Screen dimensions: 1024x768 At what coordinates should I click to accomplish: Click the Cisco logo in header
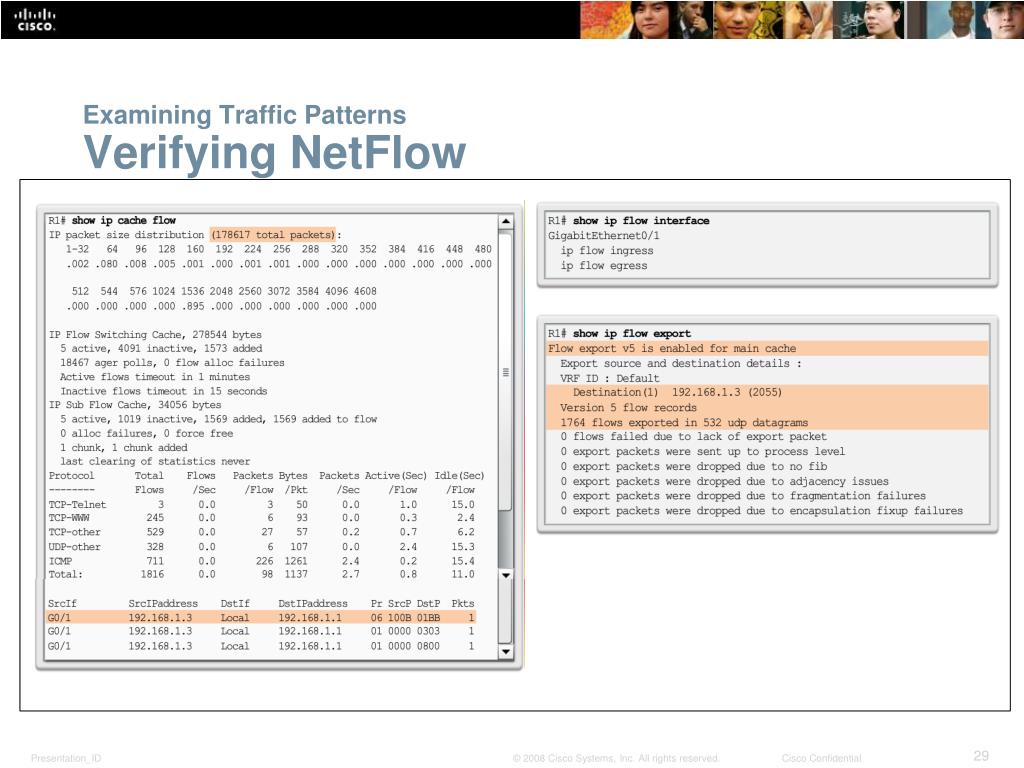35,20
